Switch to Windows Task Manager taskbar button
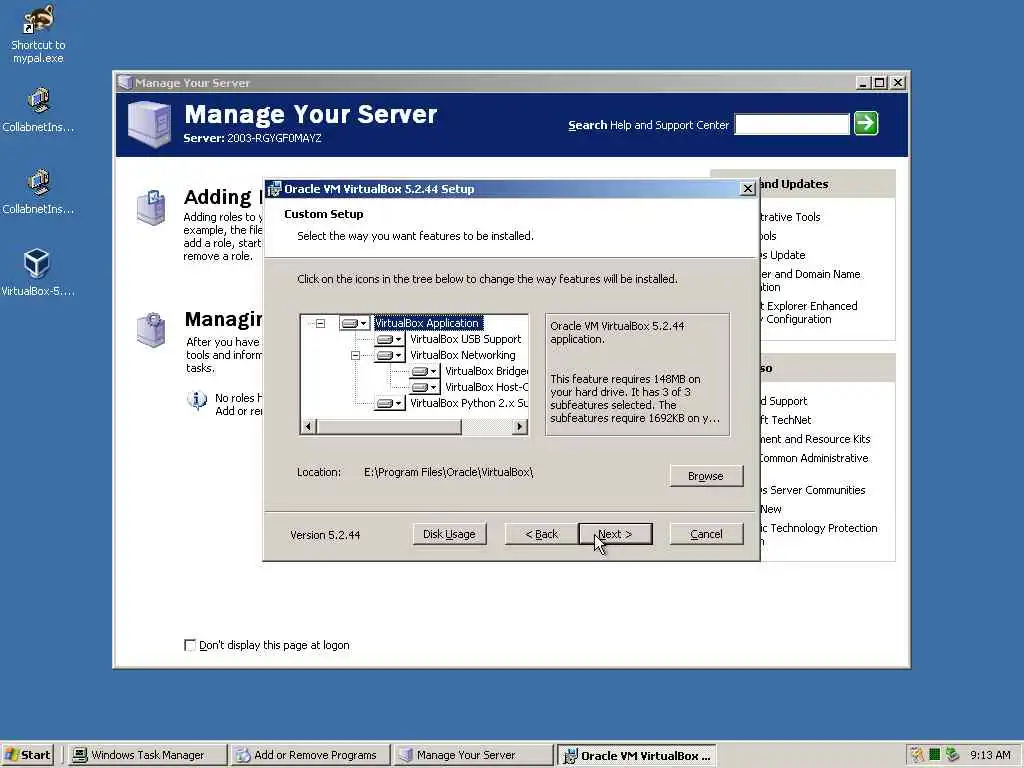 click(x=147, y=755)
